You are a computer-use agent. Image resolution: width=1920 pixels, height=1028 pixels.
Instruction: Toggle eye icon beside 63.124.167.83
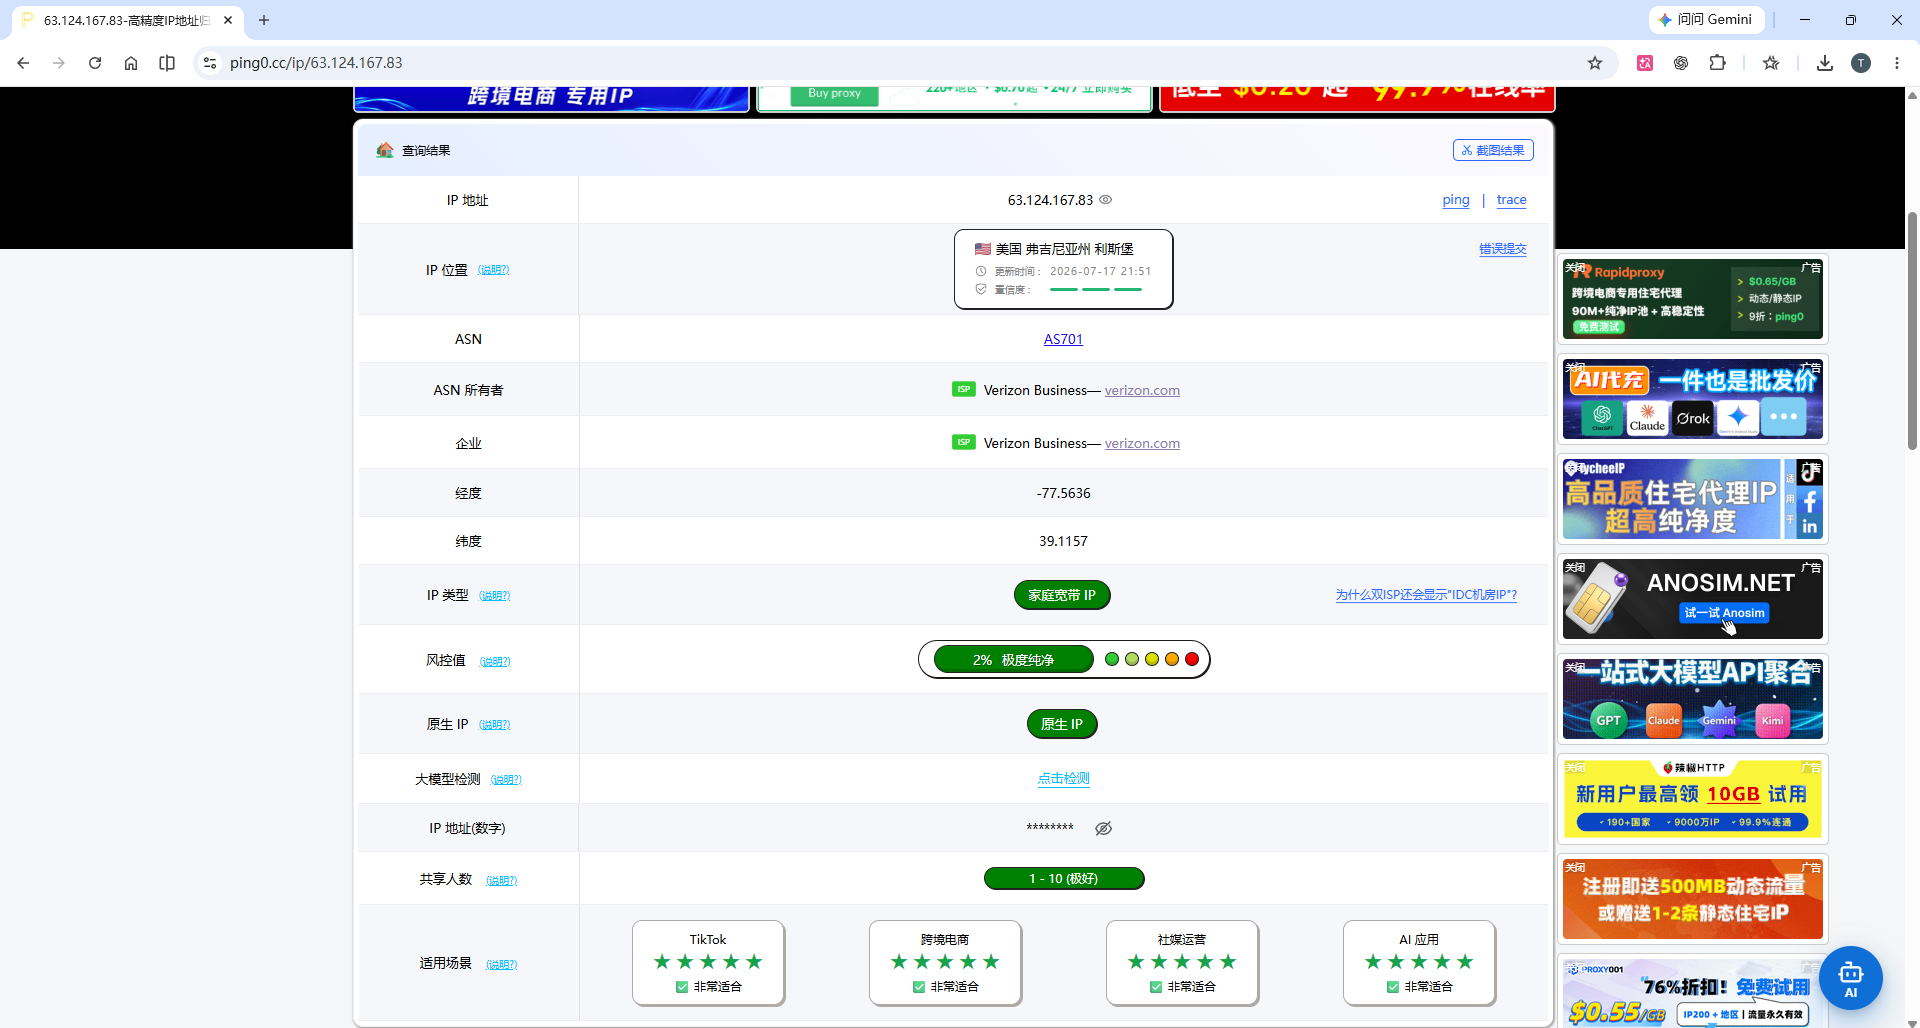(x=1106, y=199)
